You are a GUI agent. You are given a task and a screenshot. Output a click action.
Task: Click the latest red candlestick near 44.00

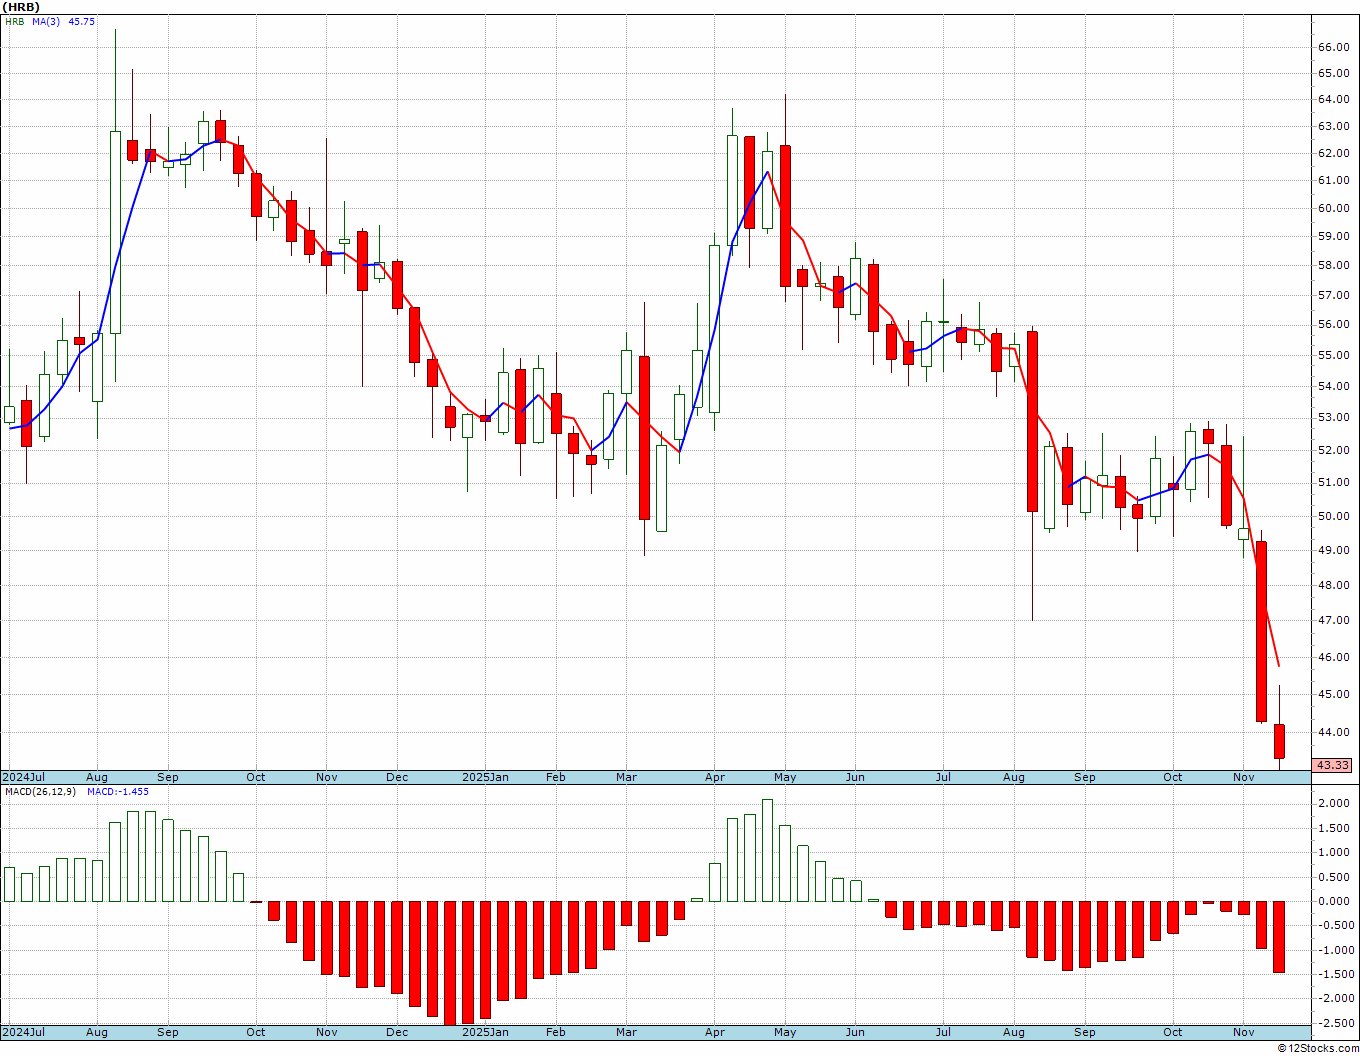1279,741
